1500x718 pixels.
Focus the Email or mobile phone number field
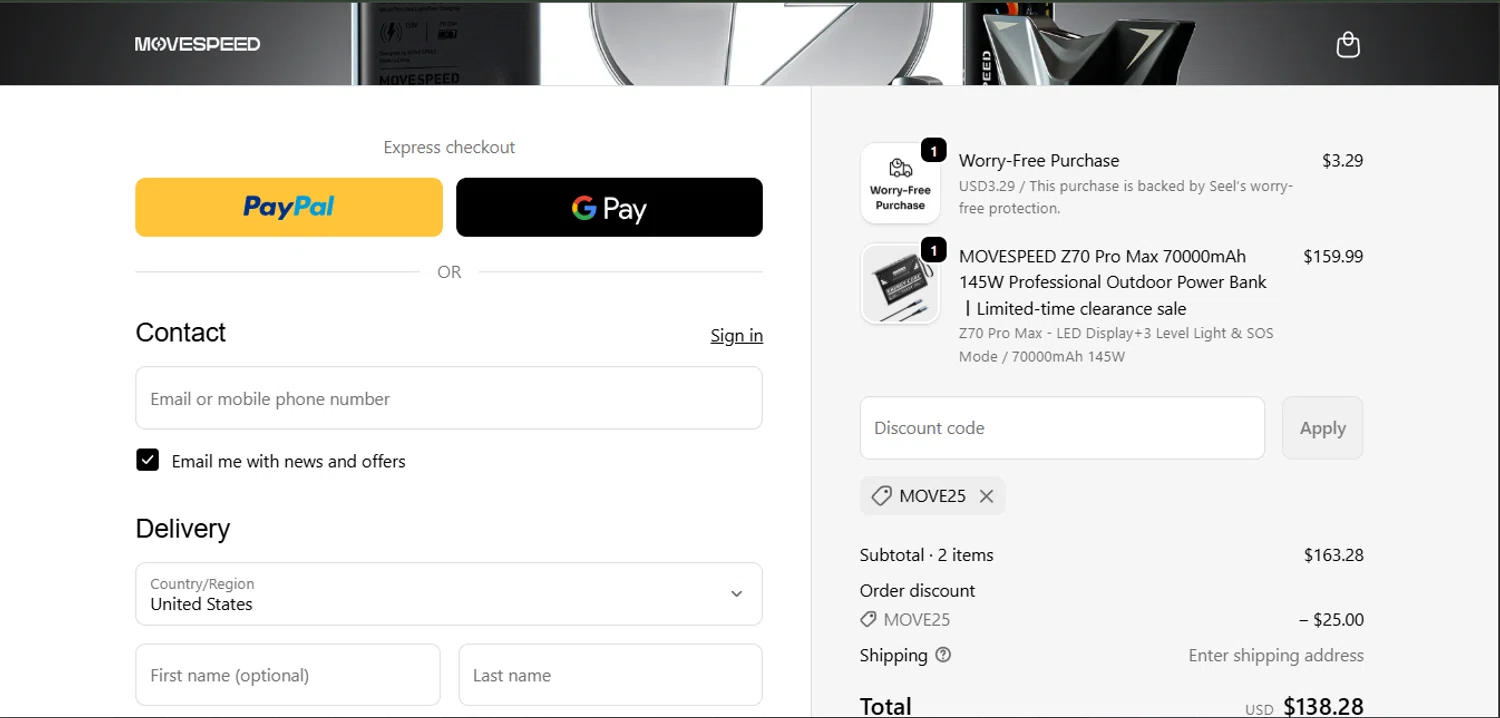449,398
